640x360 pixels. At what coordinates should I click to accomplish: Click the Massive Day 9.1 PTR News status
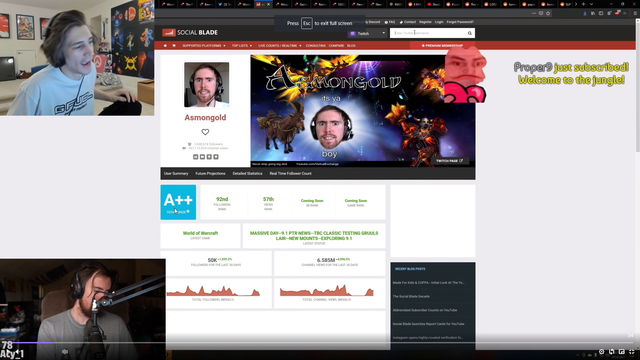314,236
